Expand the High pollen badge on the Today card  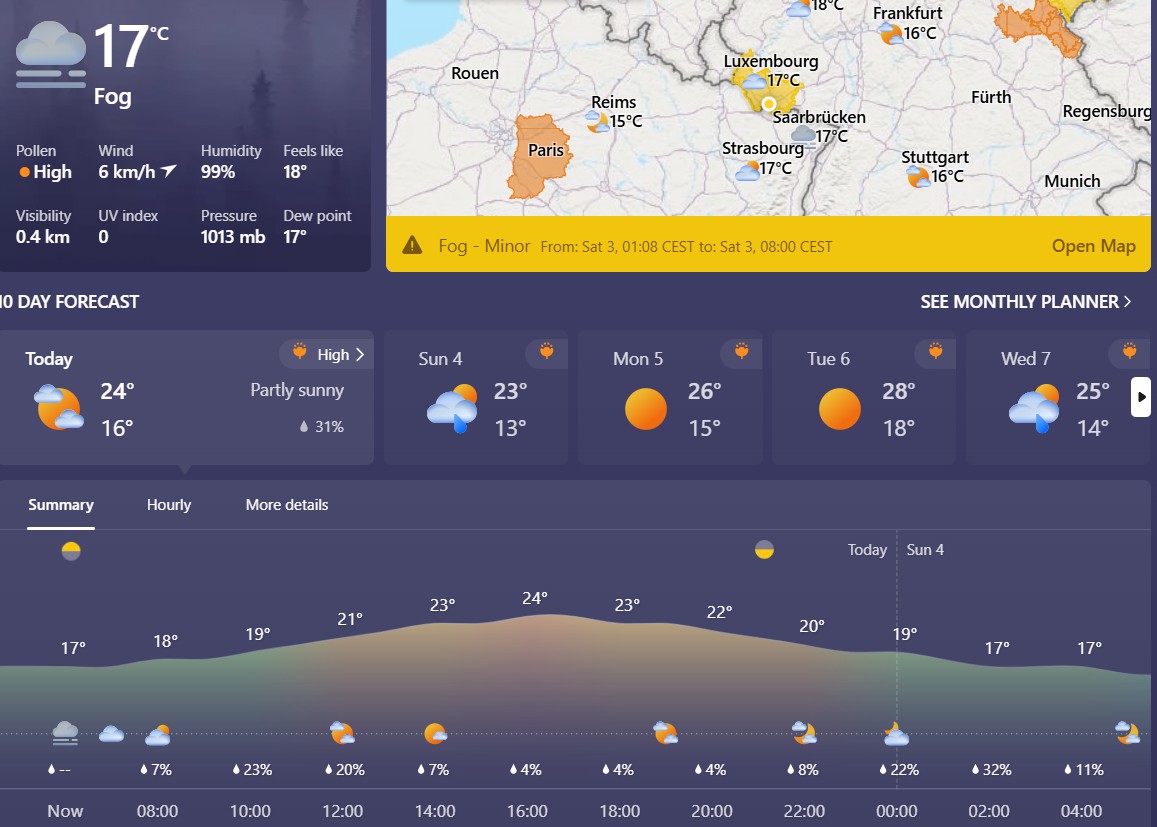click(x=325, y=353)
